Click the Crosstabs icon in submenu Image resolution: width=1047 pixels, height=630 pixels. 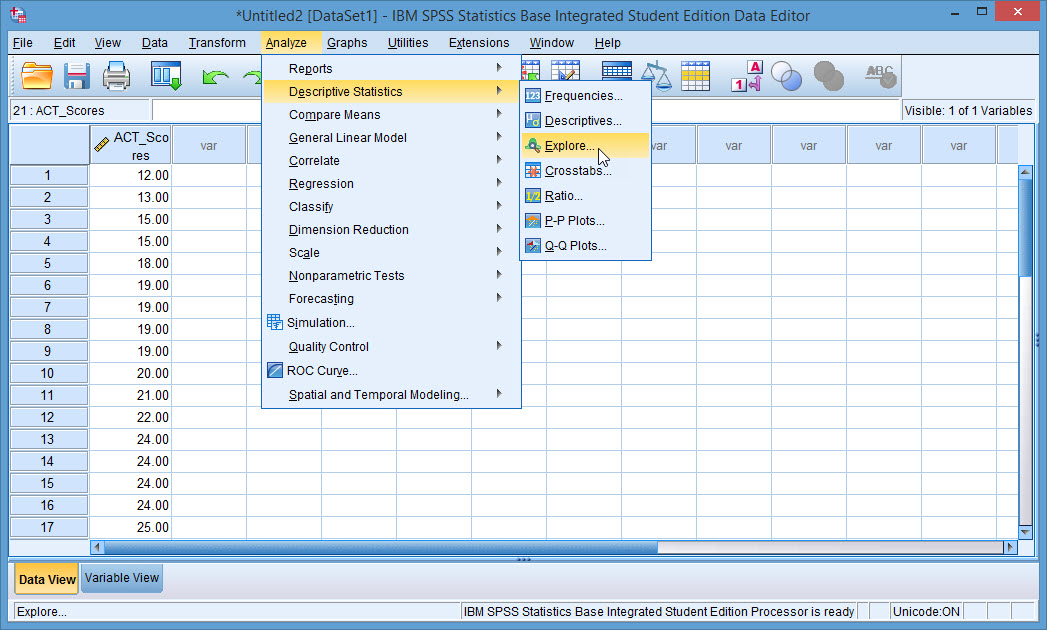[532, 170]
